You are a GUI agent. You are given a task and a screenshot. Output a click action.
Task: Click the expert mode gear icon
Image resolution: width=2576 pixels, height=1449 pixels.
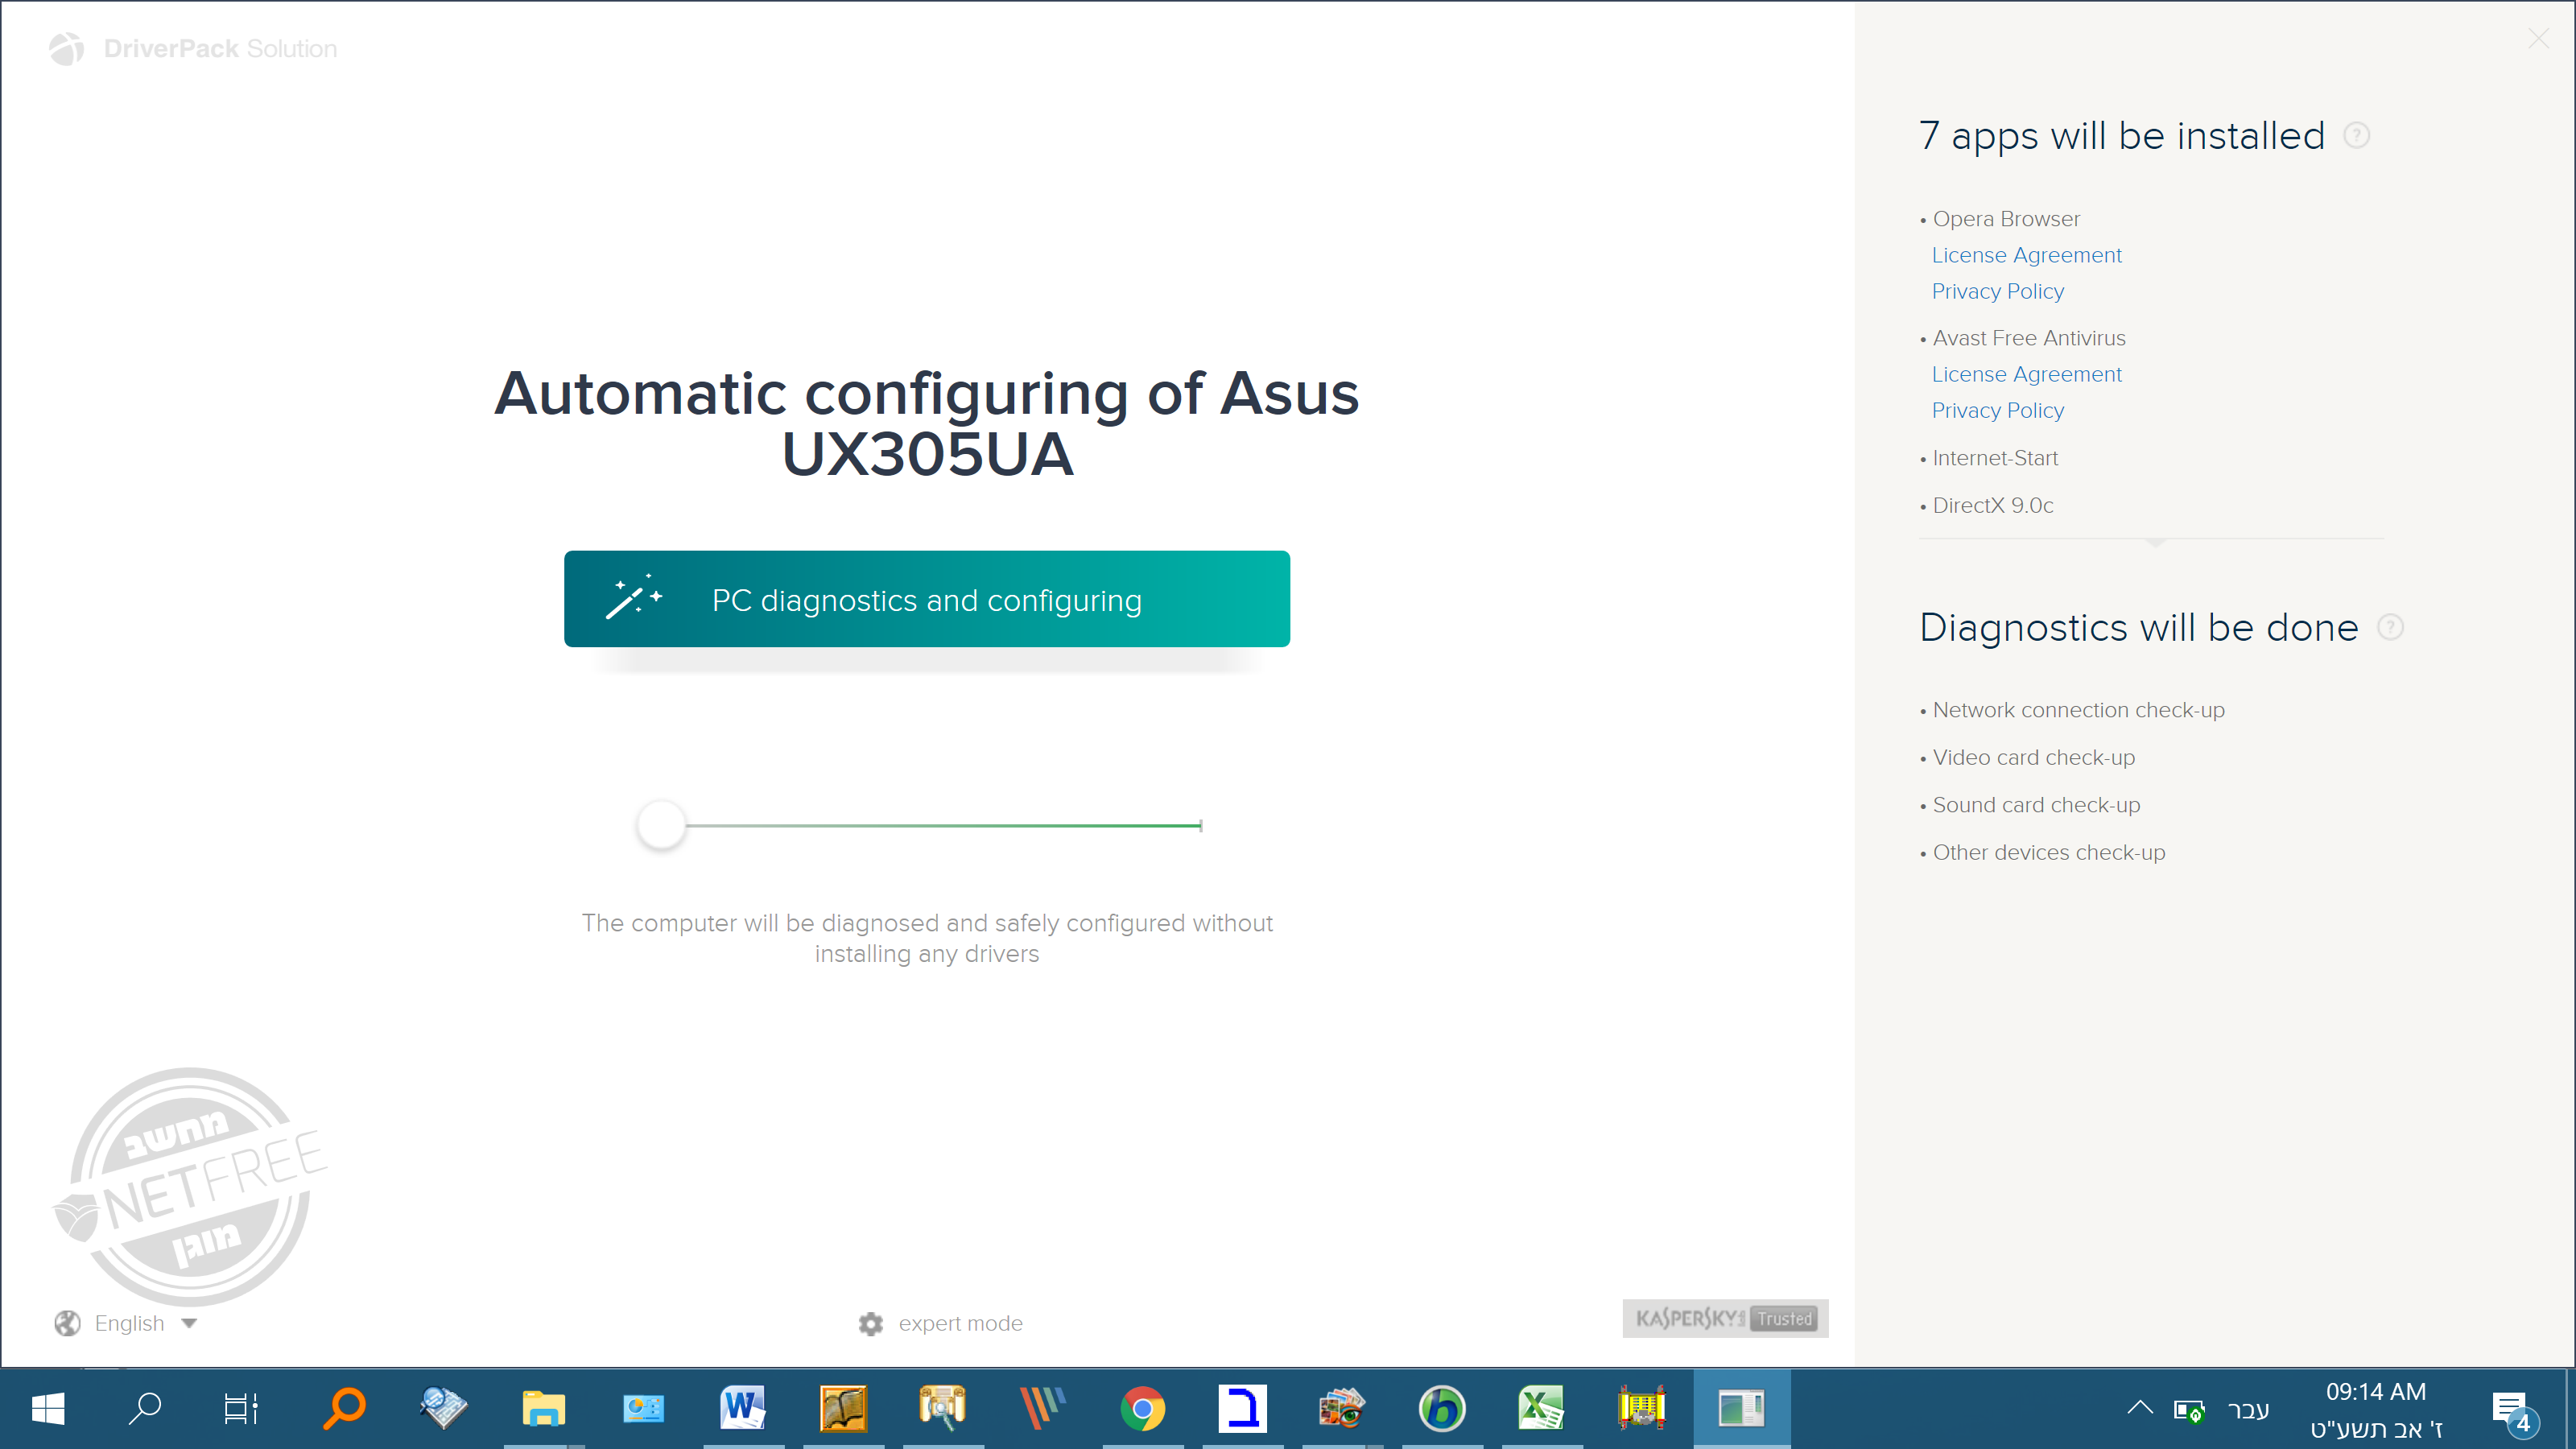[870, 1323]
